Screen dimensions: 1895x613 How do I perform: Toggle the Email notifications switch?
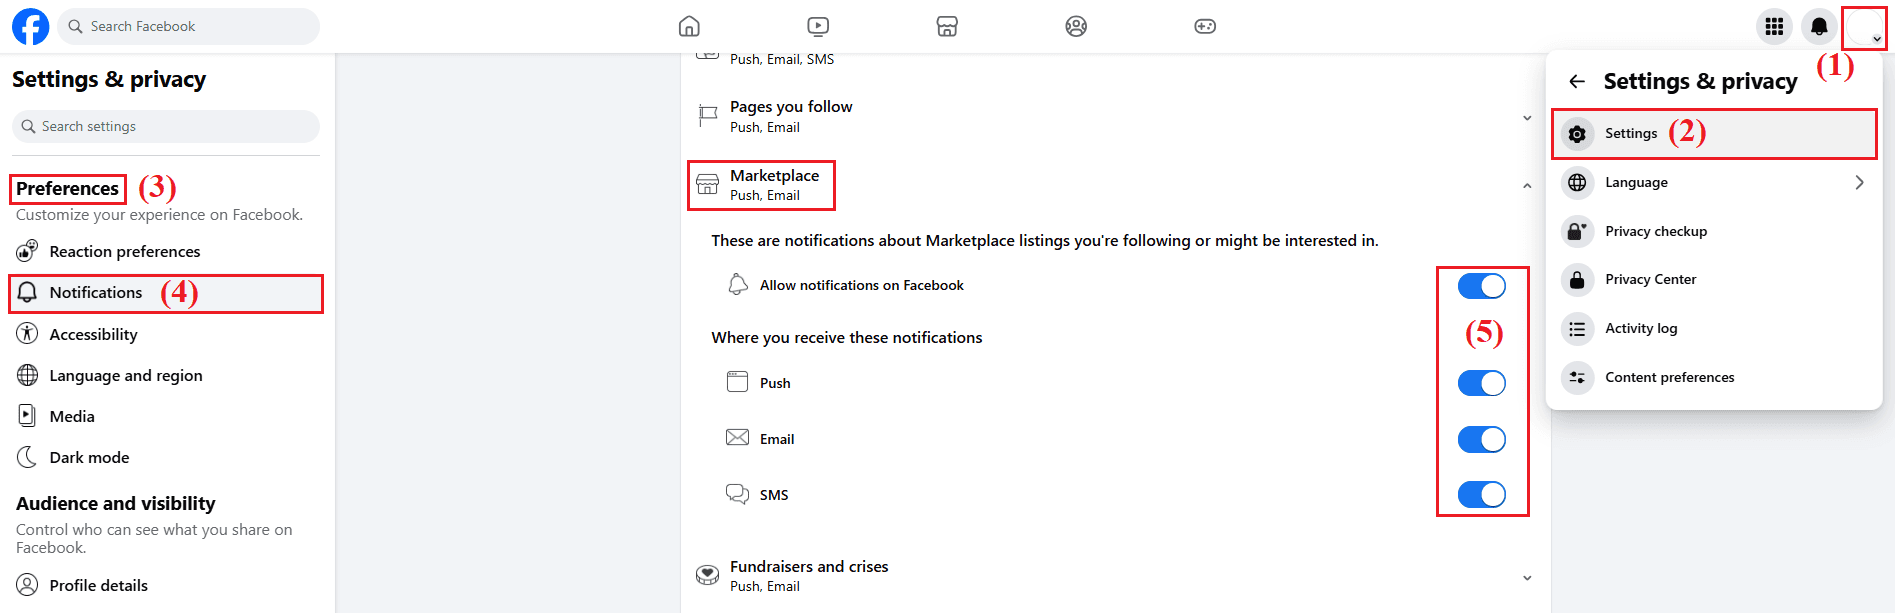coord(1481,439)
